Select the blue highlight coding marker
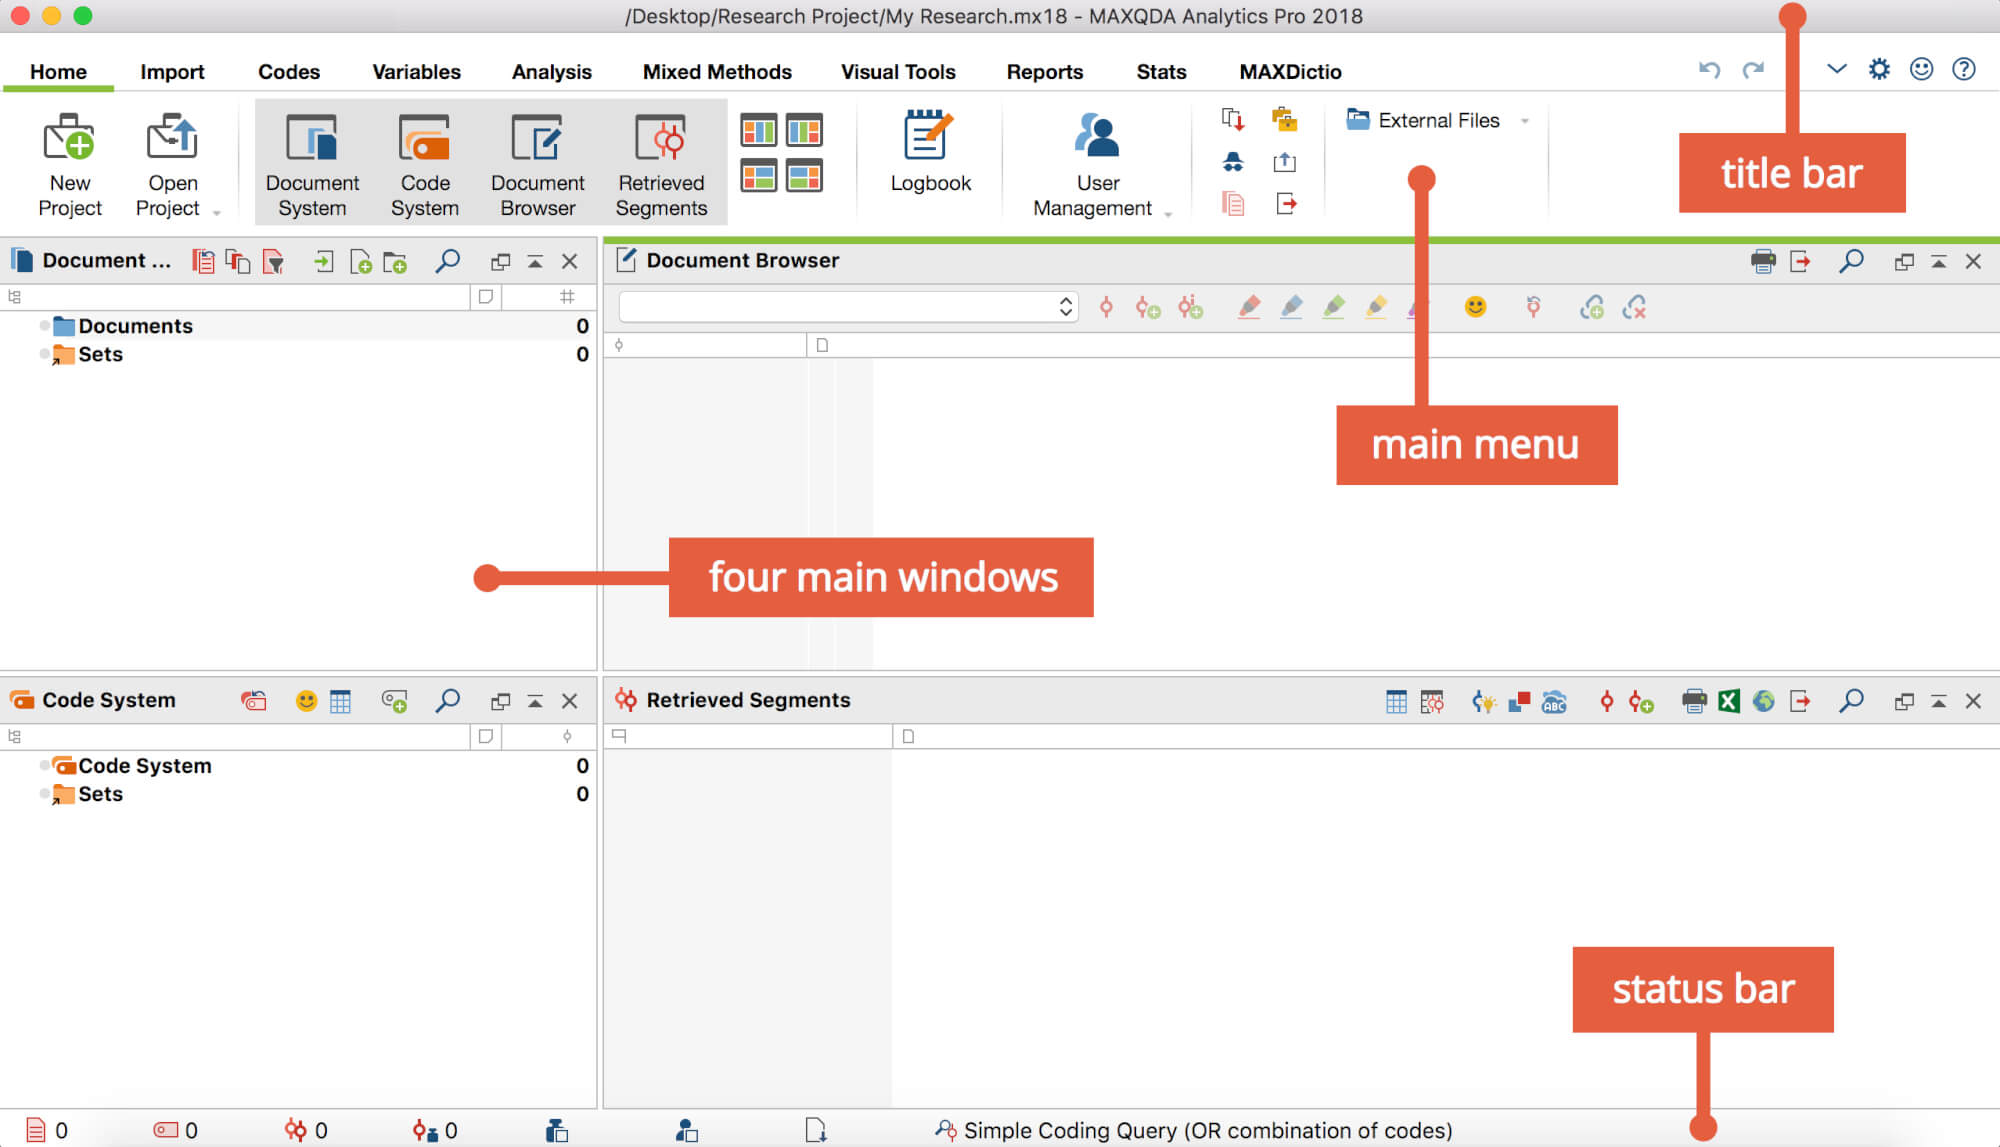This screenshot has width=2000, height=1147. [1291, 307]
